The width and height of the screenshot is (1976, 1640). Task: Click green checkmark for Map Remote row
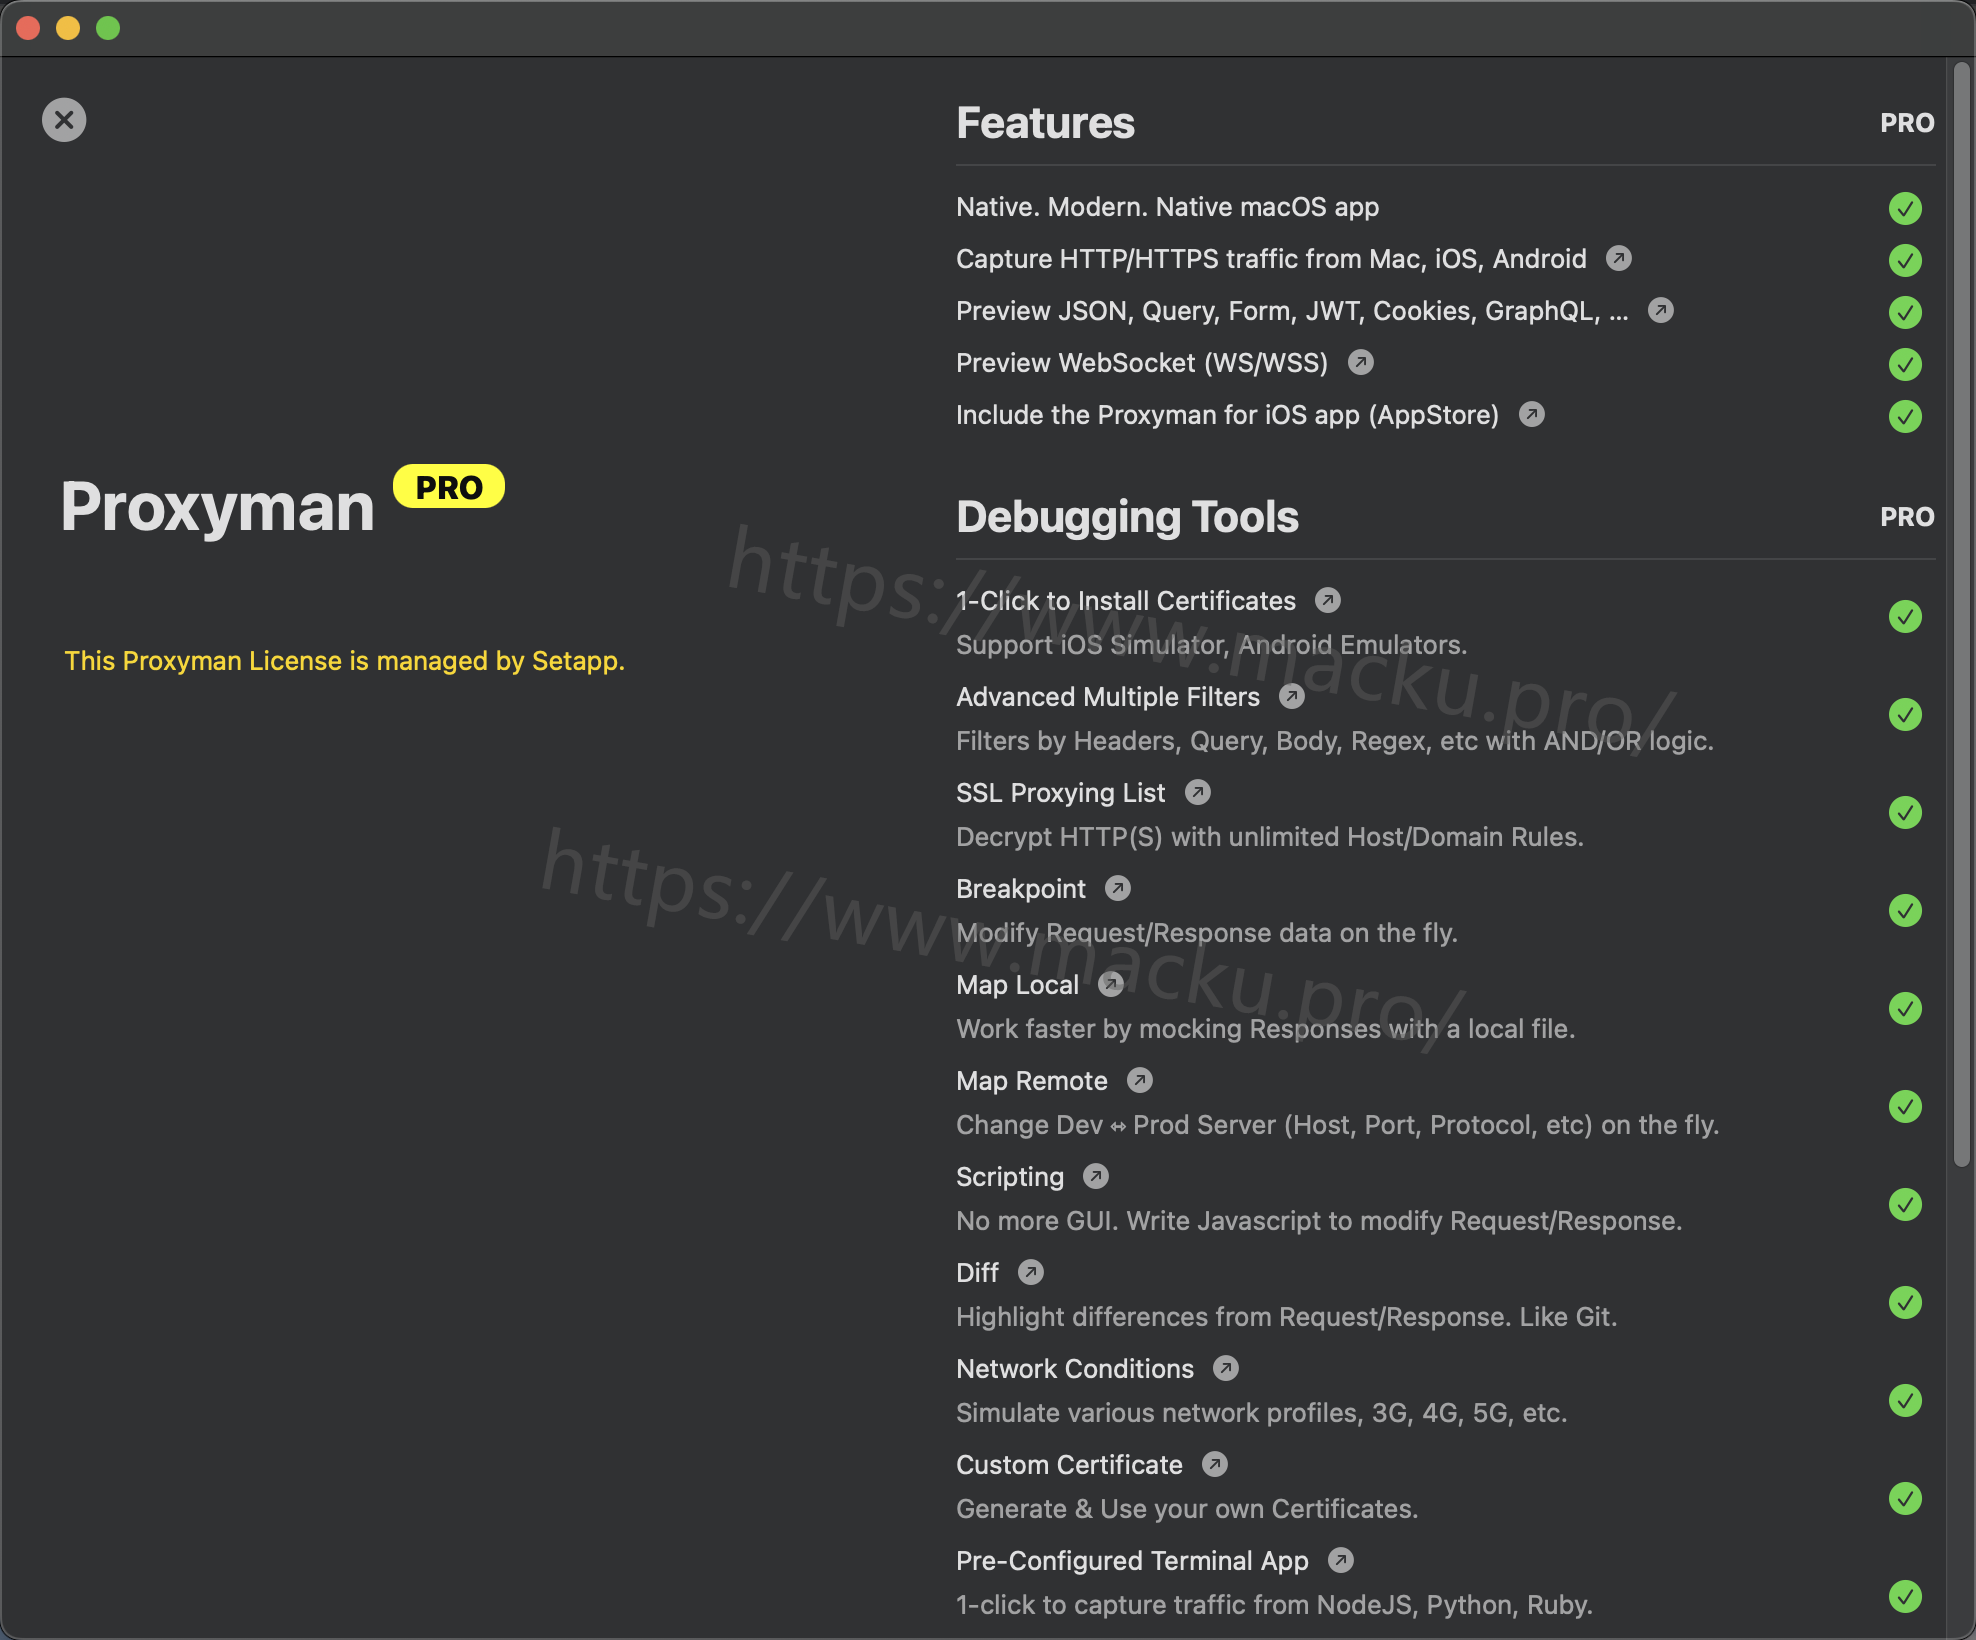coord(1906,1107)
